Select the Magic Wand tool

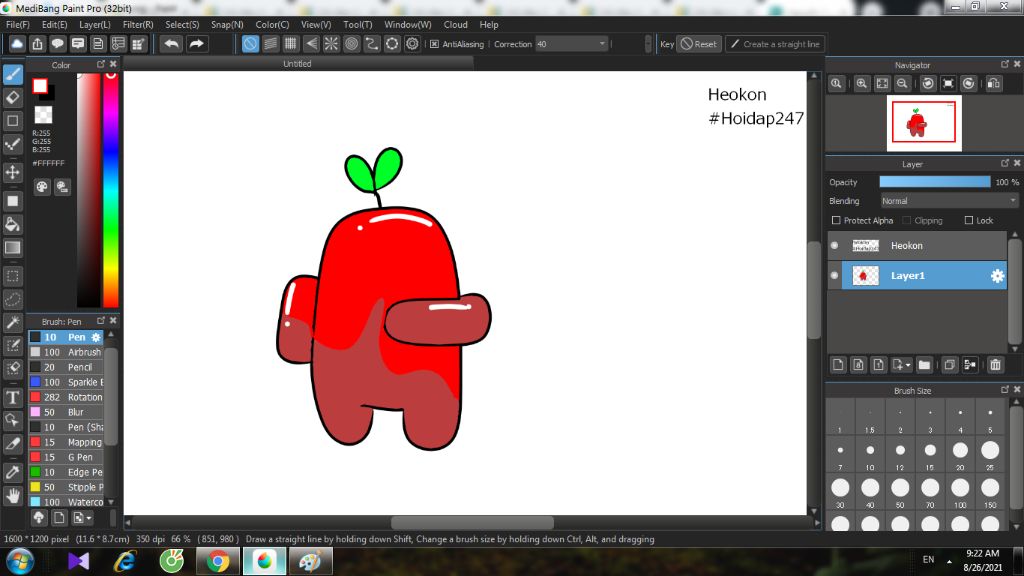coord(12,323)
